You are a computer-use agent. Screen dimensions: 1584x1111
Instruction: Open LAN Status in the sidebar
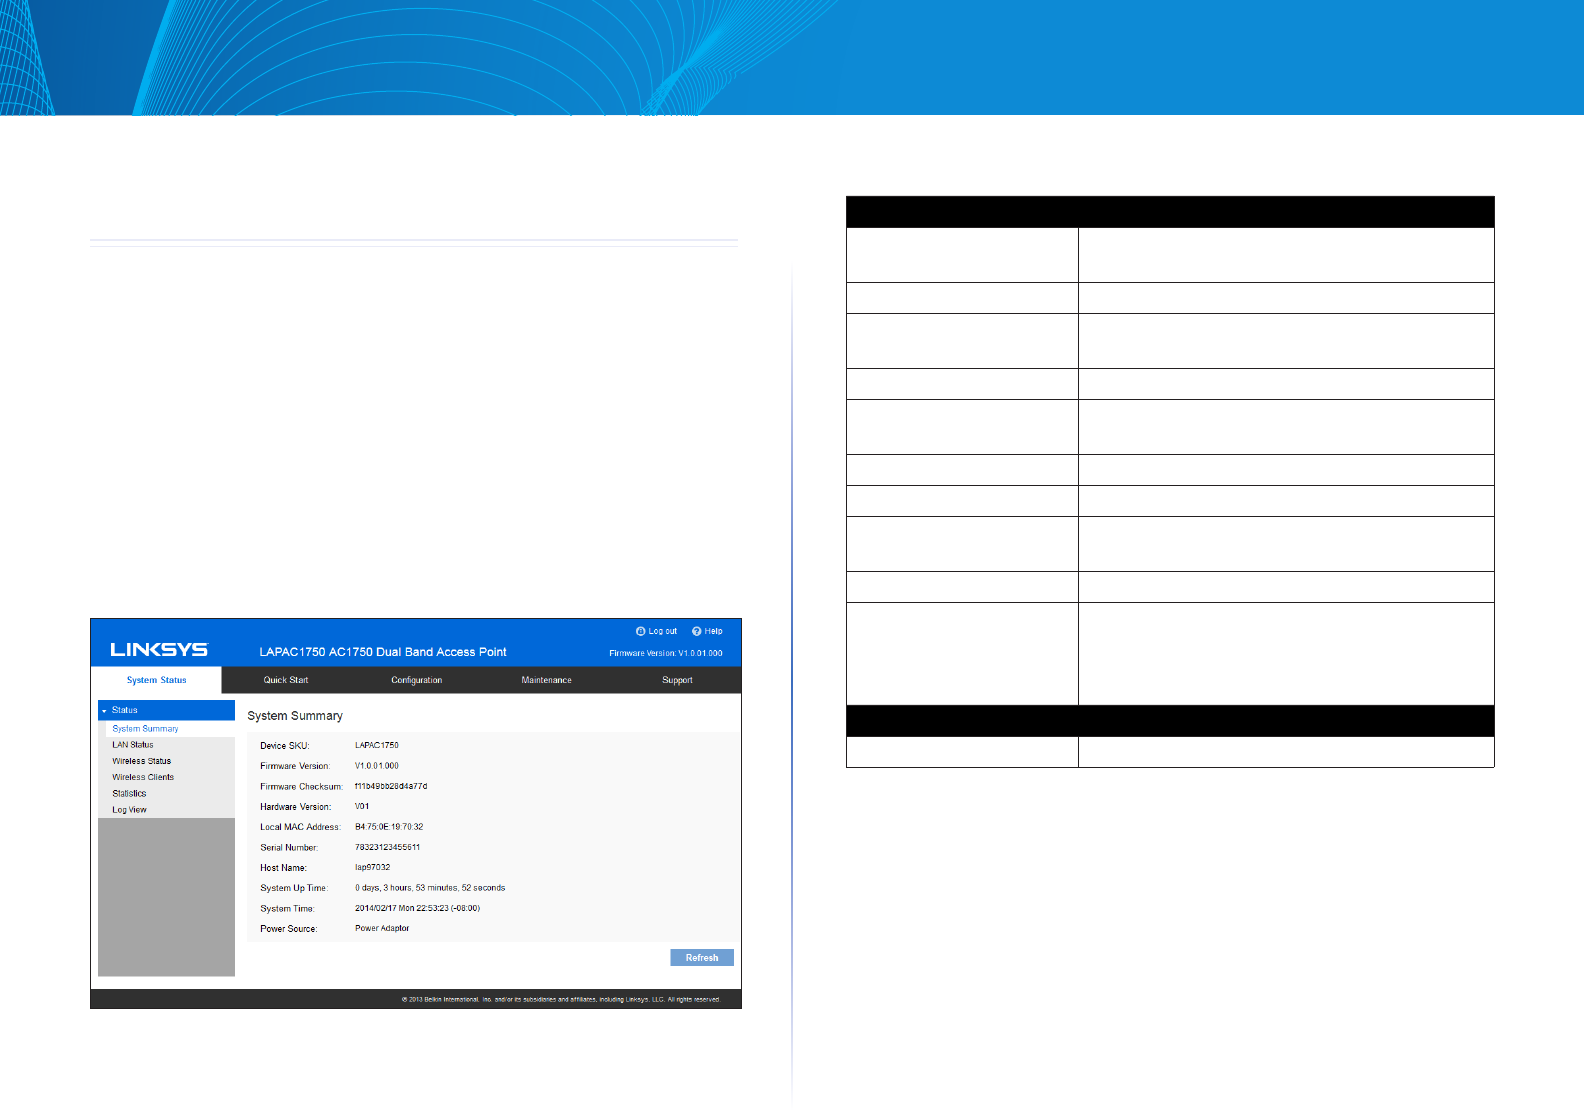[x=133, y=745]
